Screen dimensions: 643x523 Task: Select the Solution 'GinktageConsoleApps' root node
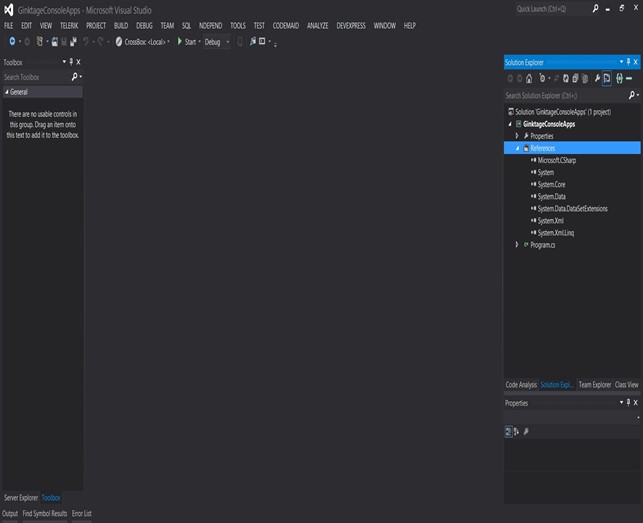(563, 112)
